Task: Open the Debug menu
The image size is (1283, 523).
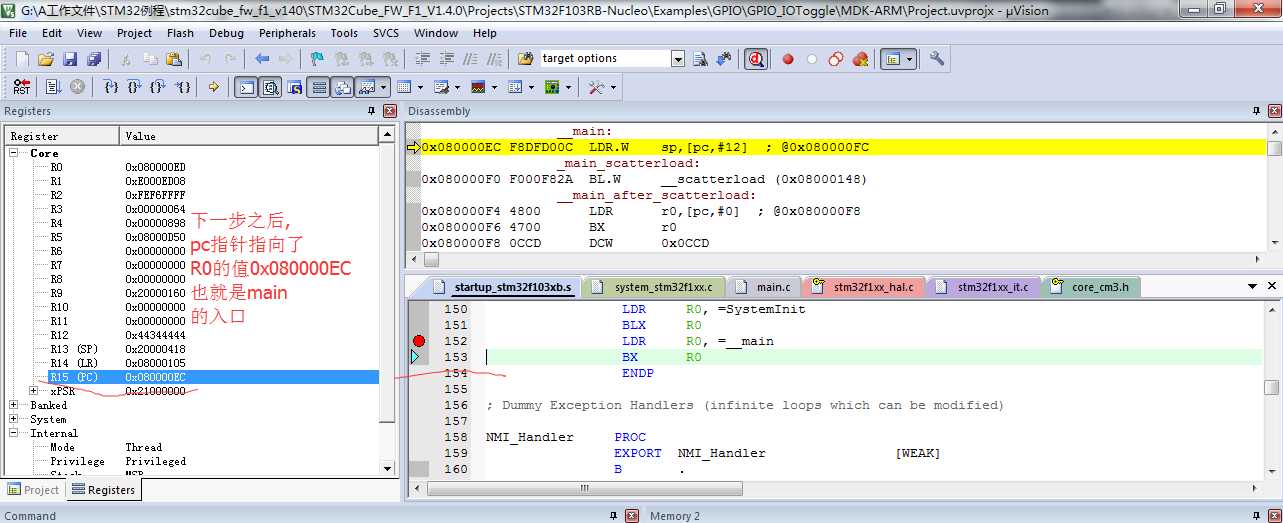Action: [x=226, y=33]
